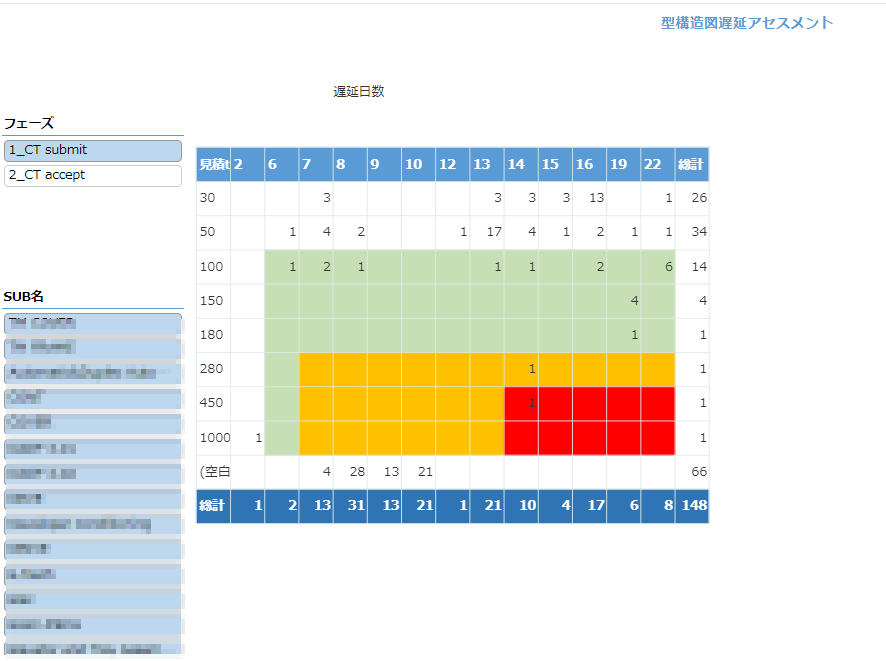886x661 pixels.
Task: Select the "1_CT submit" phase filter
Action: click(x=92, y=151)
